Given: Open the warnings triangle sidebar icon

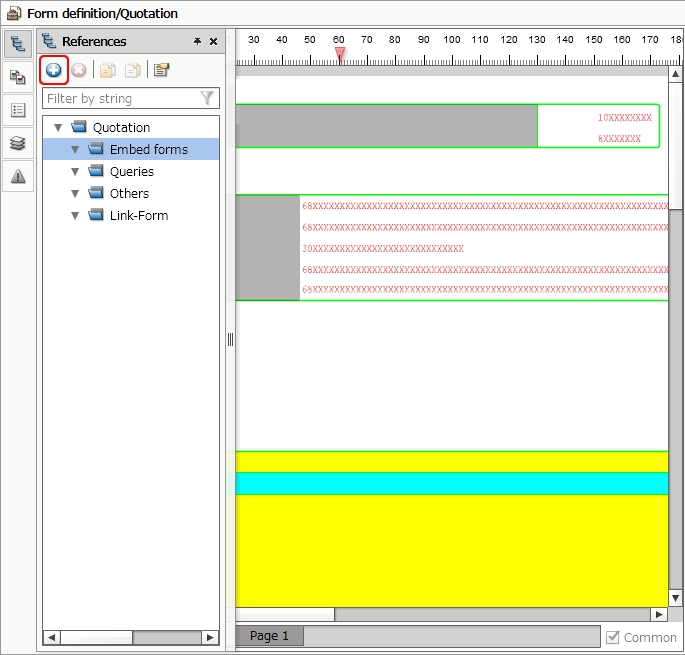Looking at the screenshot, I should tap(18, 176).
